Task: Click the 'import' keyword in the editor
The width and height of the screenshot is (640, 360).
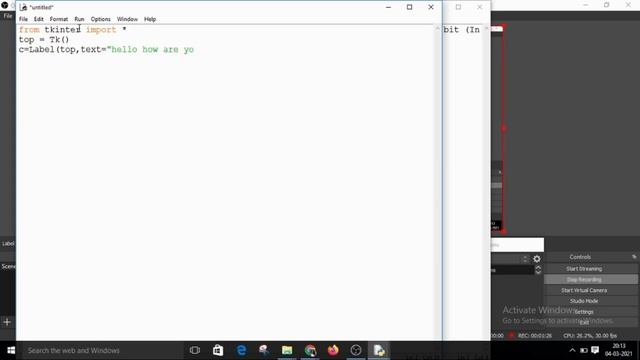Action: [101, 29]
